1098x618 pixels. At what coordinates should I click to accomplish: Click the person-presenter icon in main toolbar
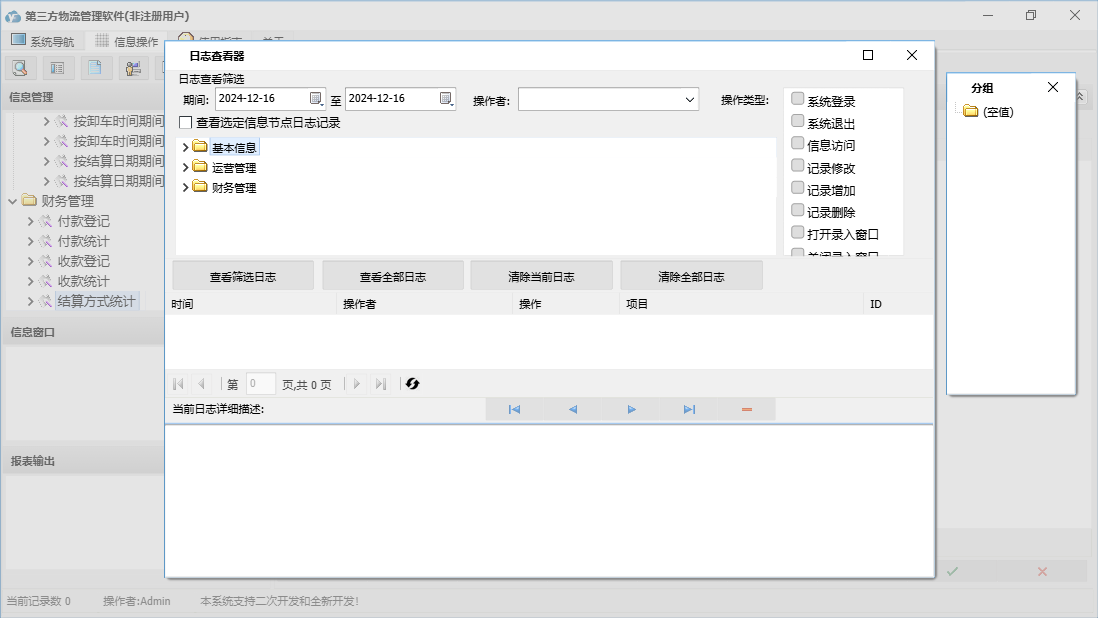133,68
